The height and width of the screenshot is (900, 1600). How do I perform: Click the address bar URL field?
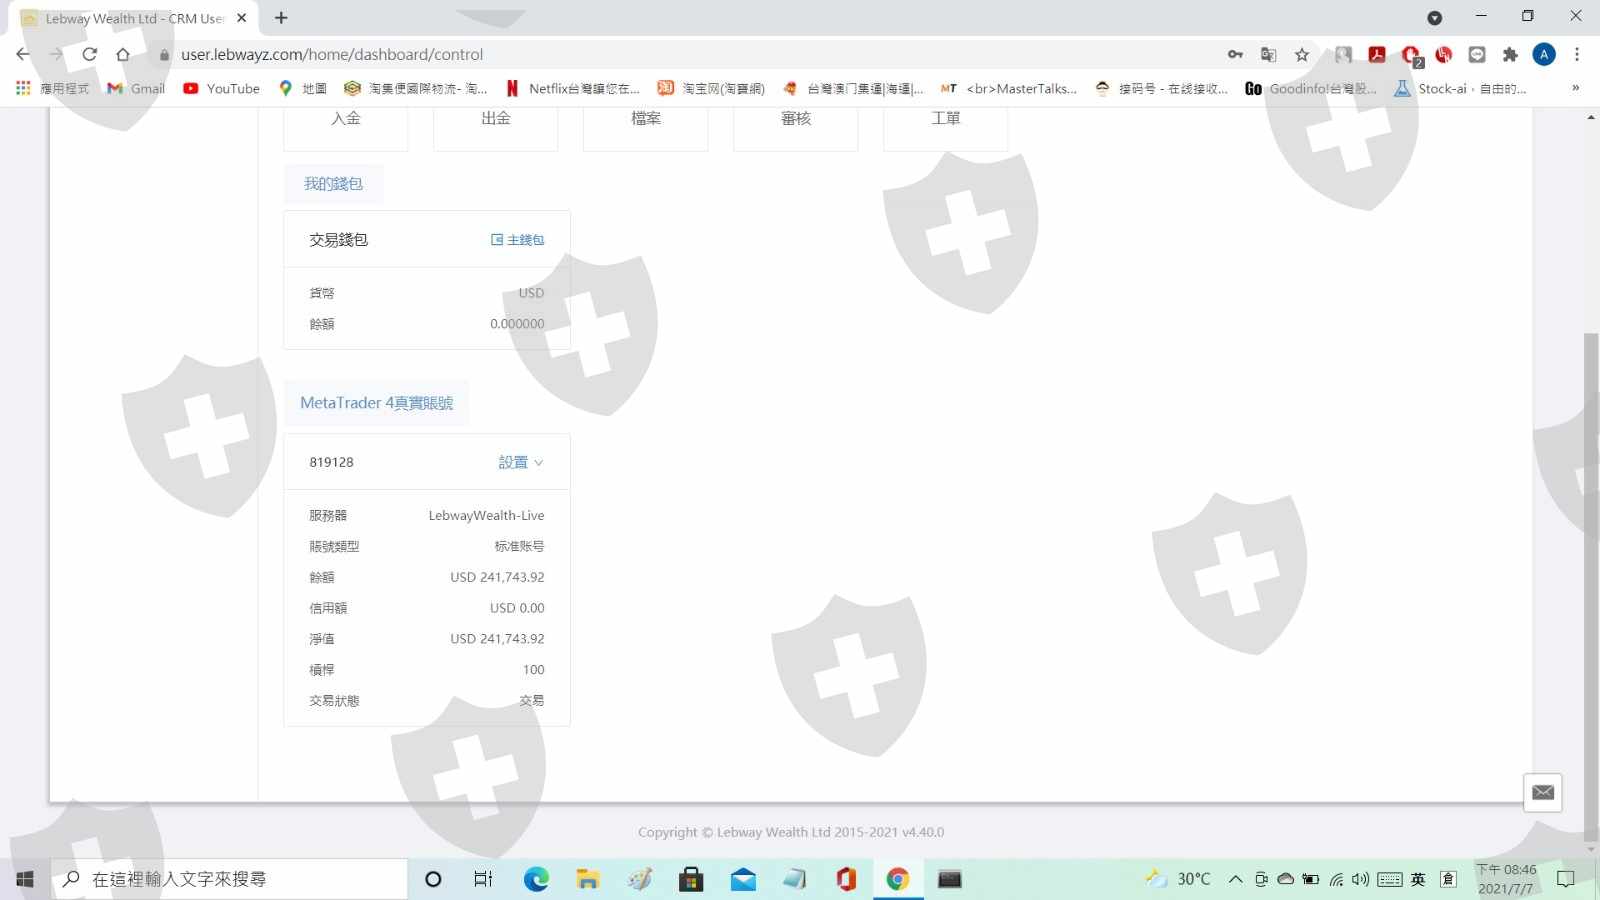[690, 55]
